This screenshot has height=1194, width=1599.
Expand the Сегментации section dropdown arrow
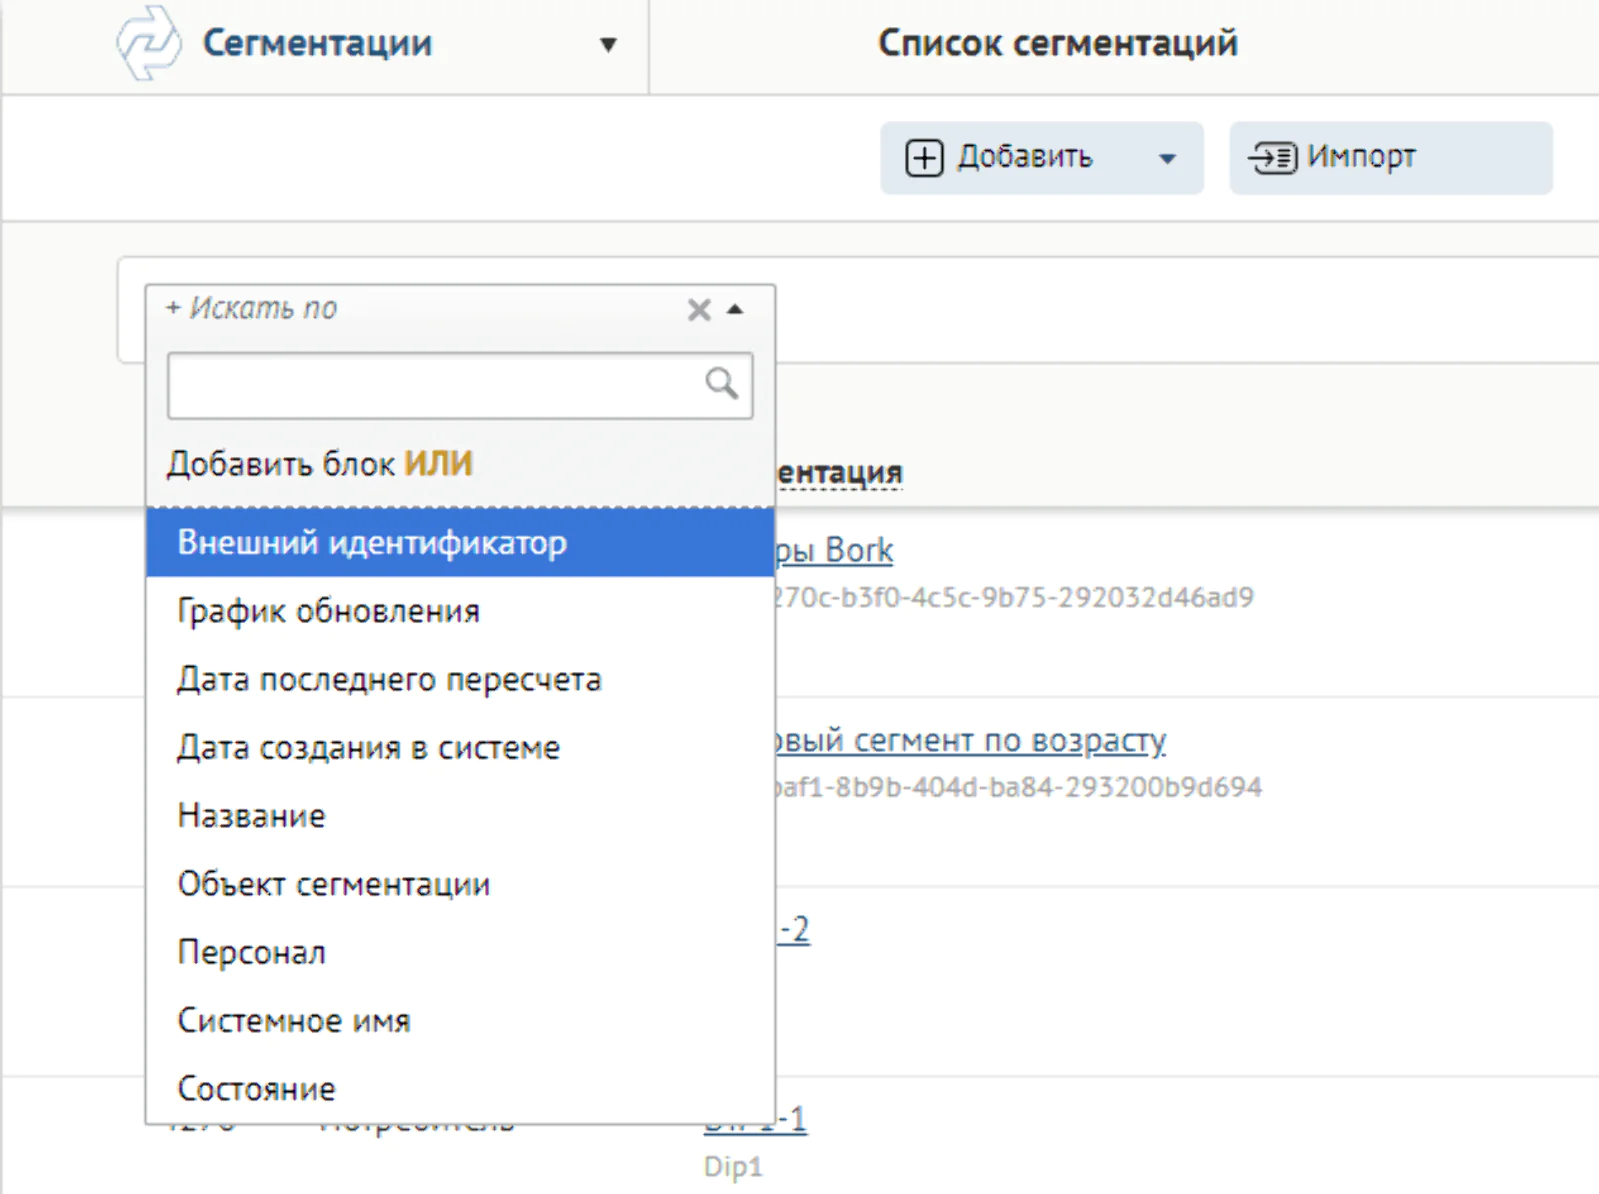point(607,45)
